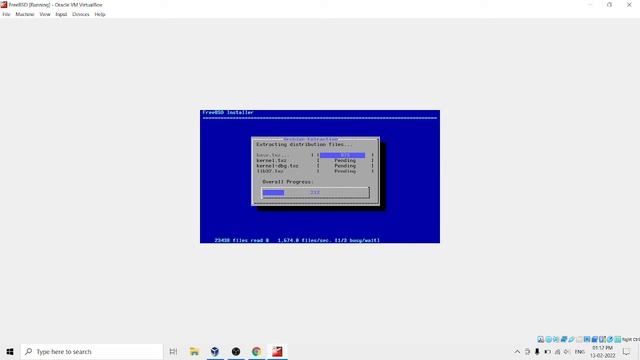
Task: Click the sync arrows icon in system tray
Action: pyautogui.click(x=527, y=351)
